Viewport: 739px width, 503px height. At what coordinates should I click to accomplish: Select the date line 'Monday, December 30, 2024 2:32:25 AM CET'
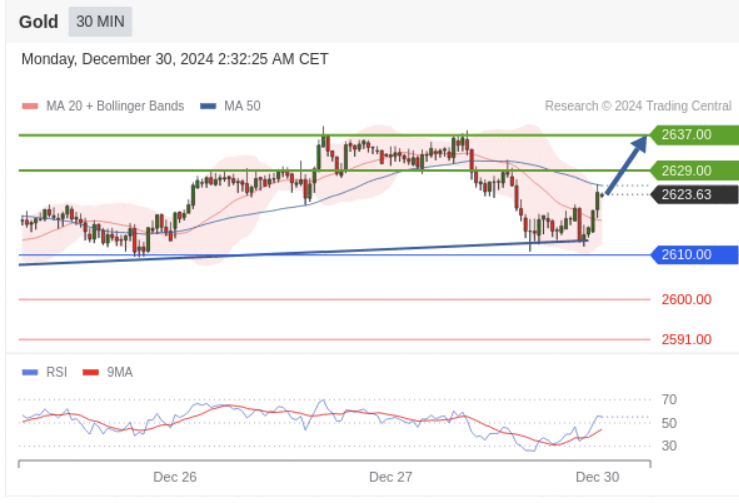coord(175,59)
